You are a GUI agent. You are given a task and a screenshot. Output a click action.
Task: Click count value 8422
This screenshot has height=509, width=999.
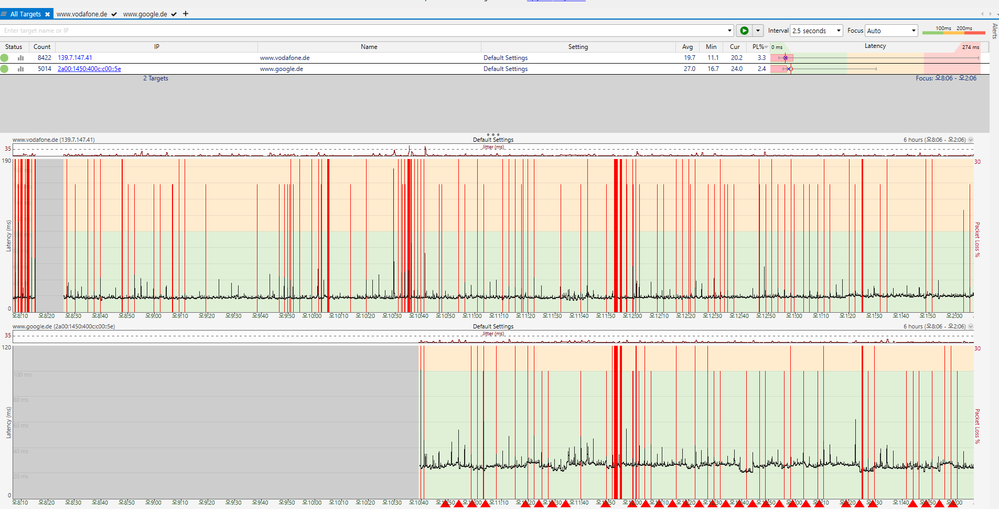tap(44, 58)
